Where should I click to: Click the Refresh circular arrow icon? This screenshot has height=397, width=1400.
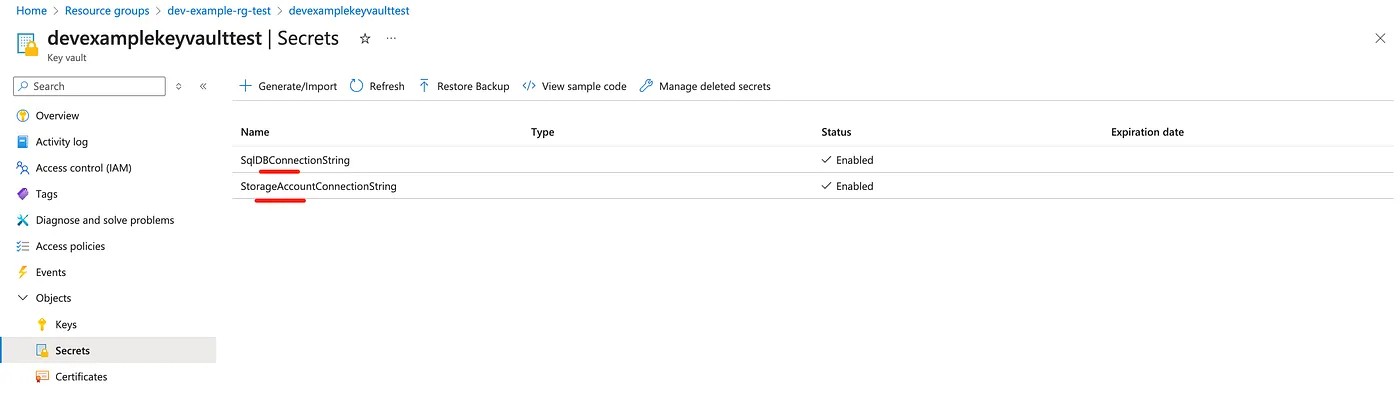(356, 86)
